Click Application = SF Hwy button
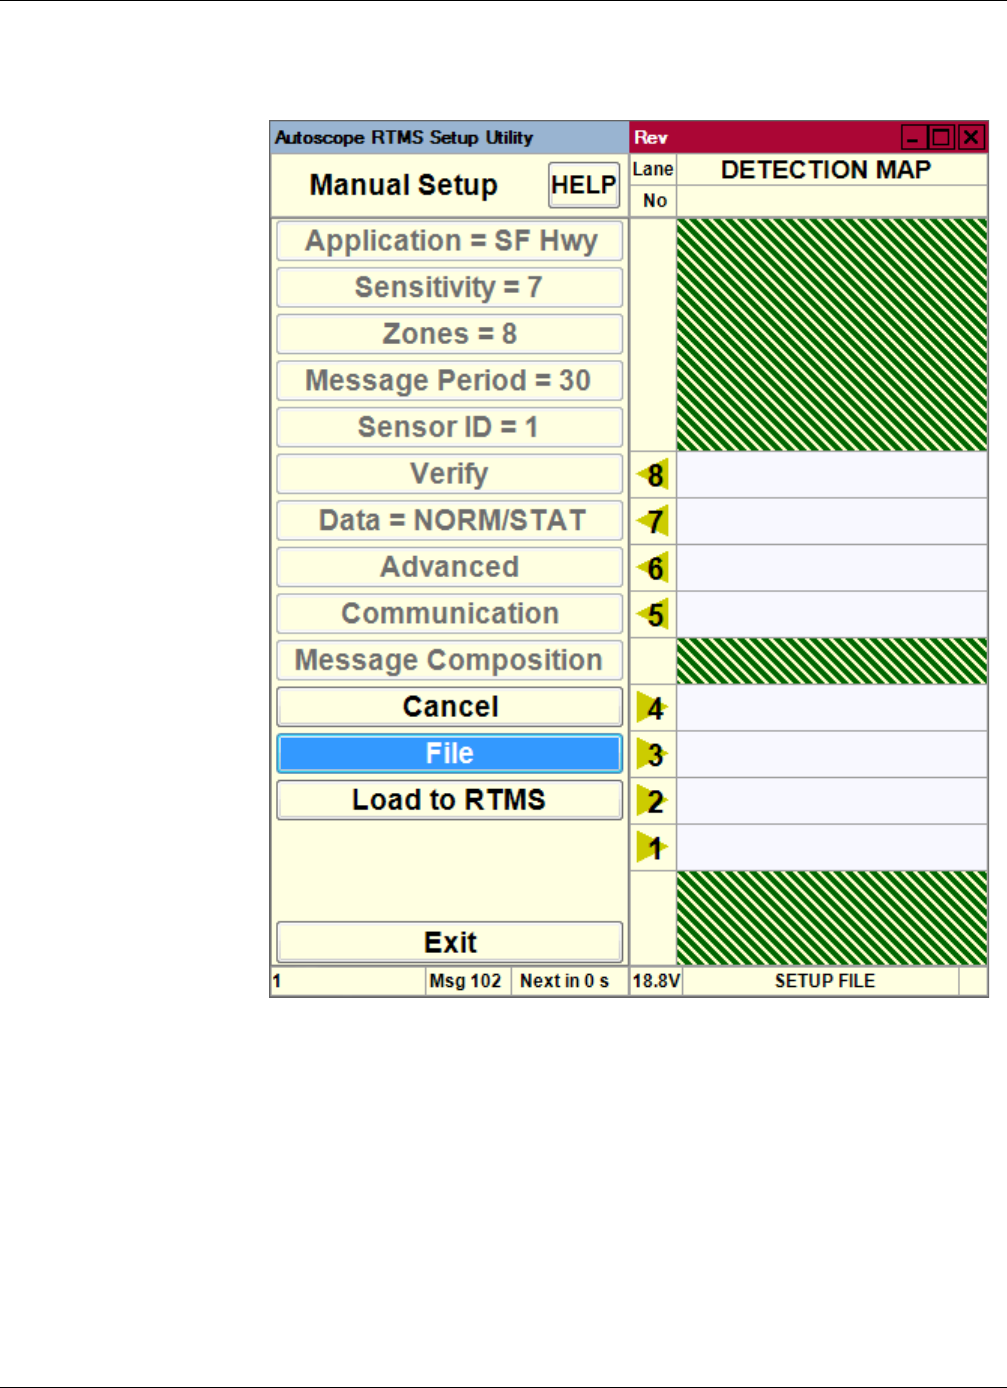This screenshot has height=1388, width=1007. pyautogui.click(x=450, y=241)
